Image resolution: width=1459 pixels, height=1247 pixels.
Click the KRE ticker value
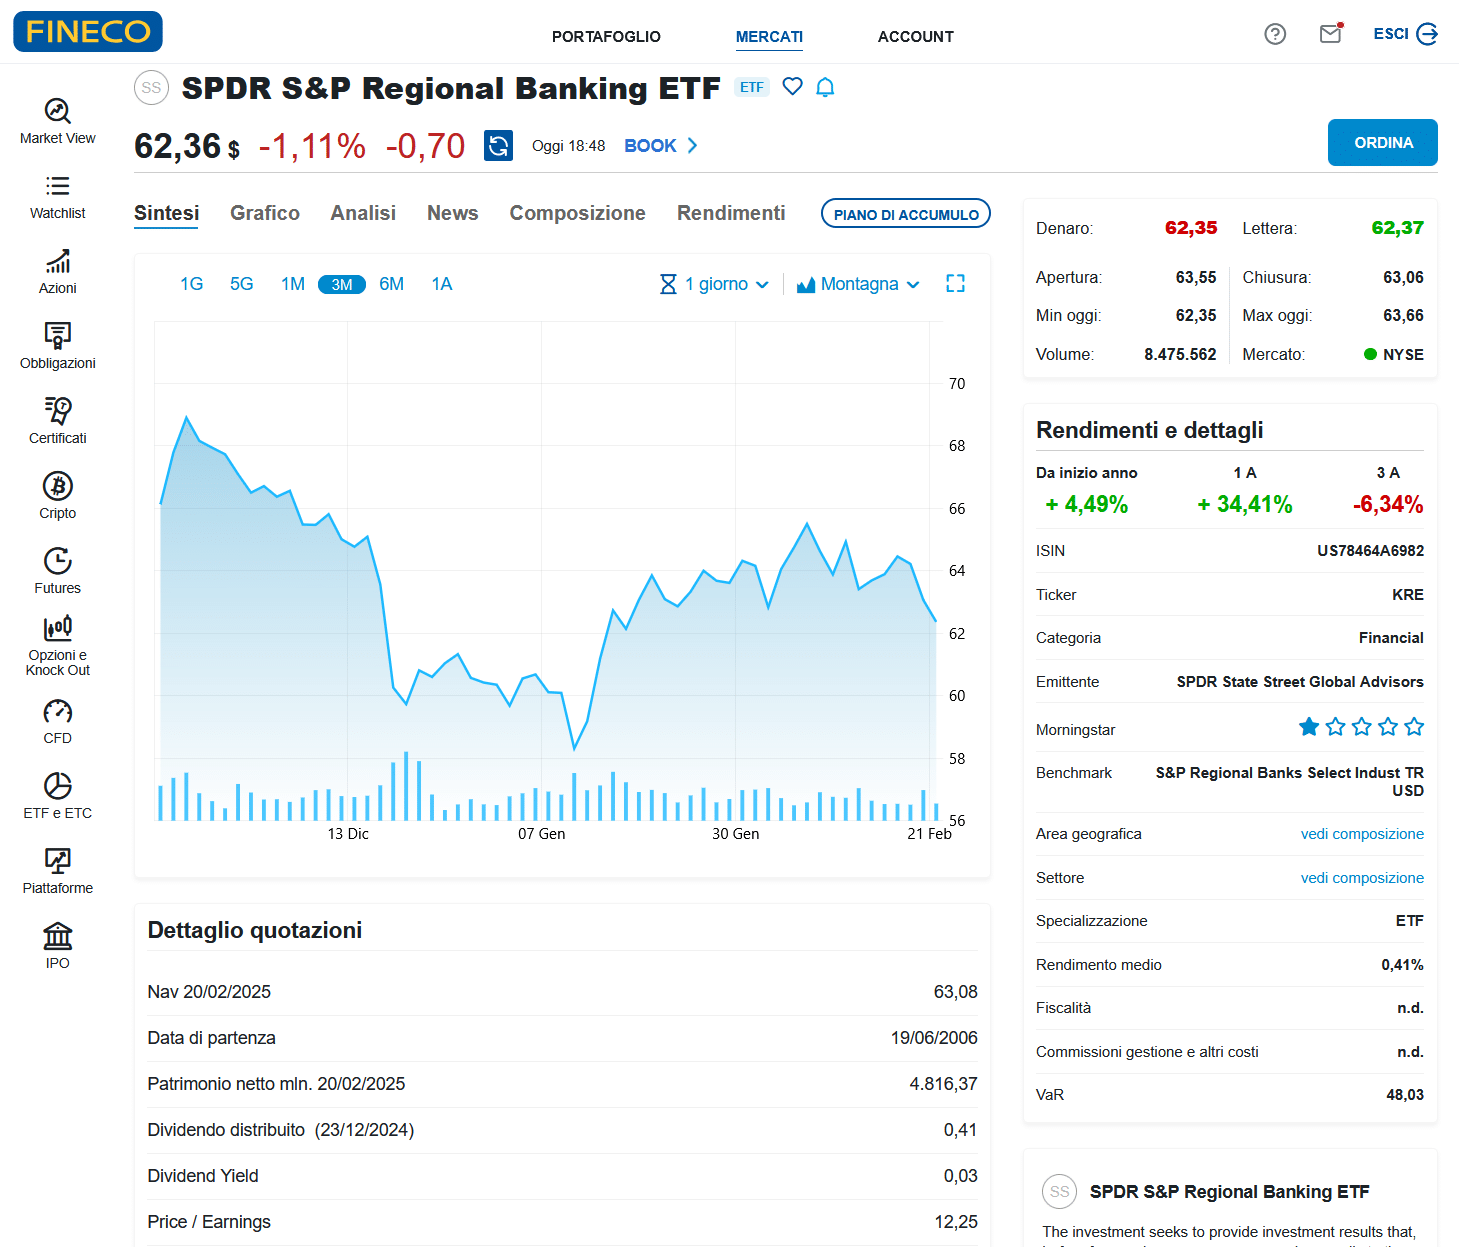[1407, 595]
